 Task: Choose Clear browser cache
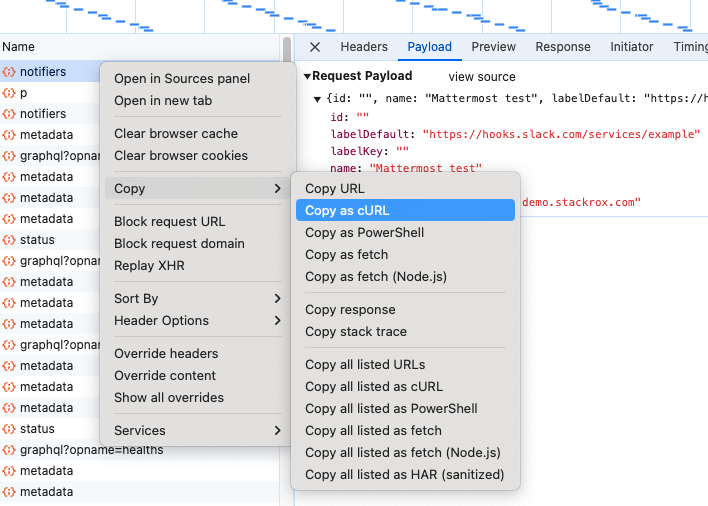[x=176, y=134]
